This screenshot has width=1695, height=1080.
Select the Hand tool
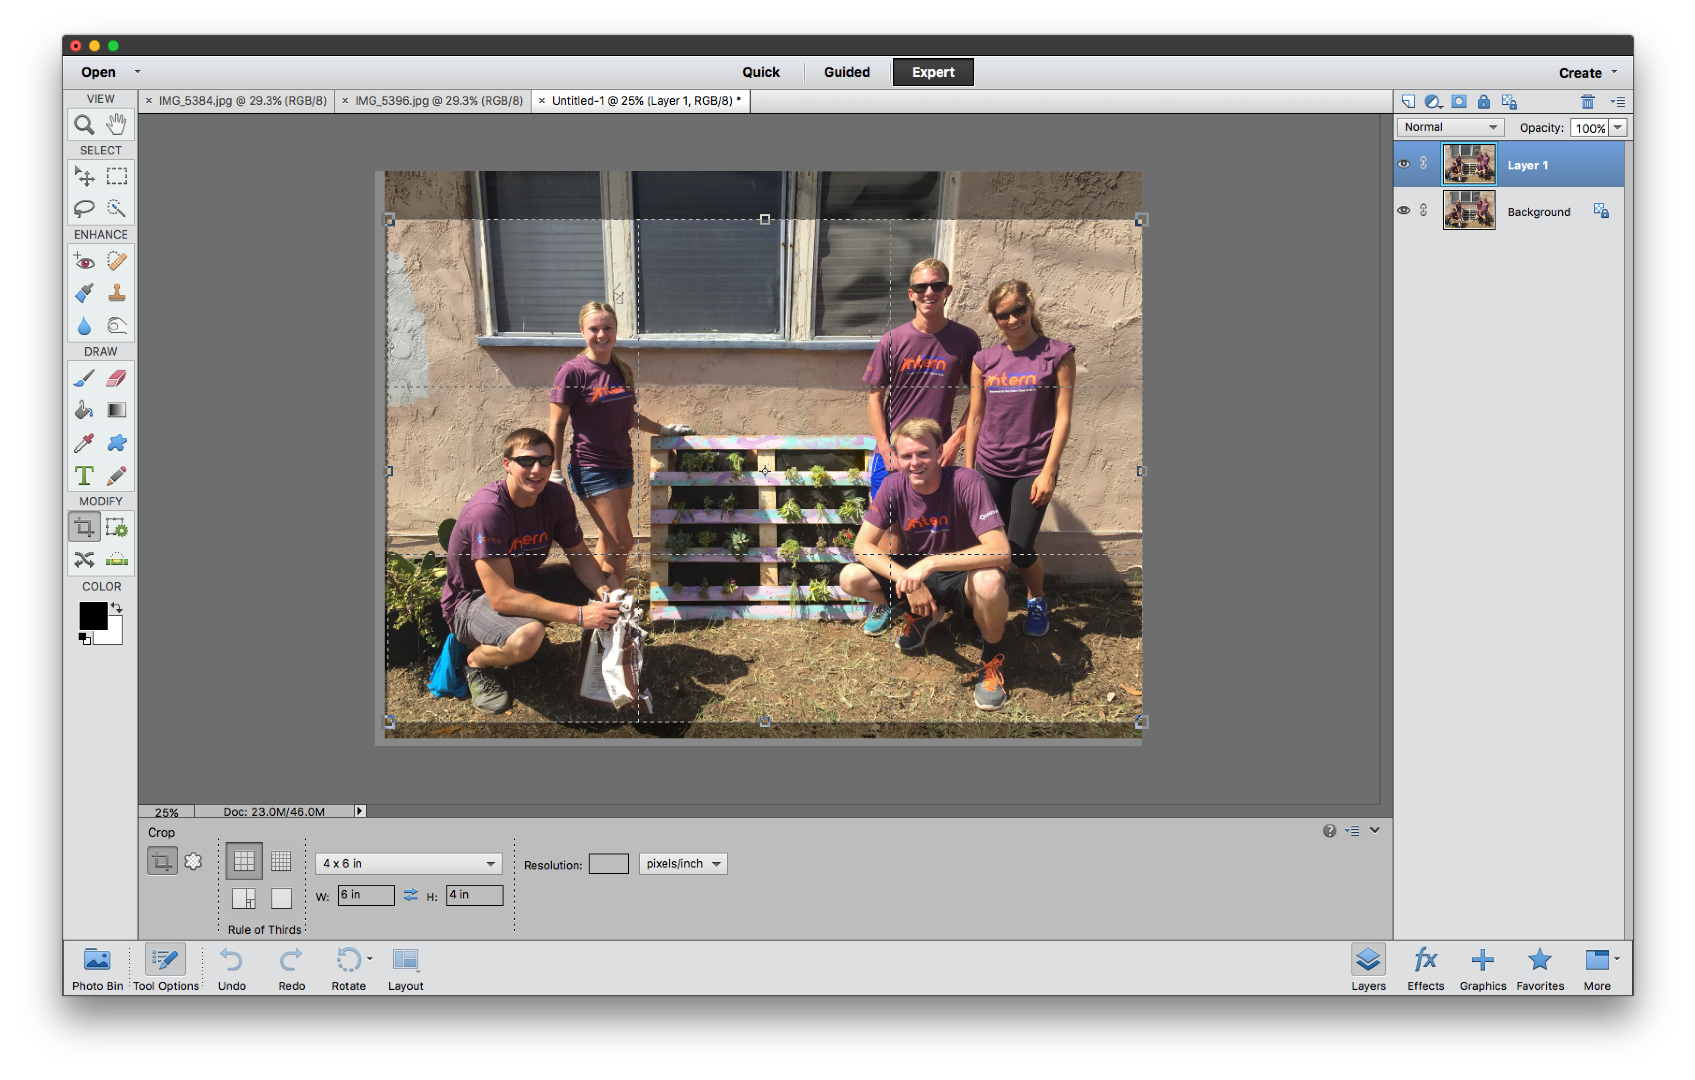[x=117, y=124]
